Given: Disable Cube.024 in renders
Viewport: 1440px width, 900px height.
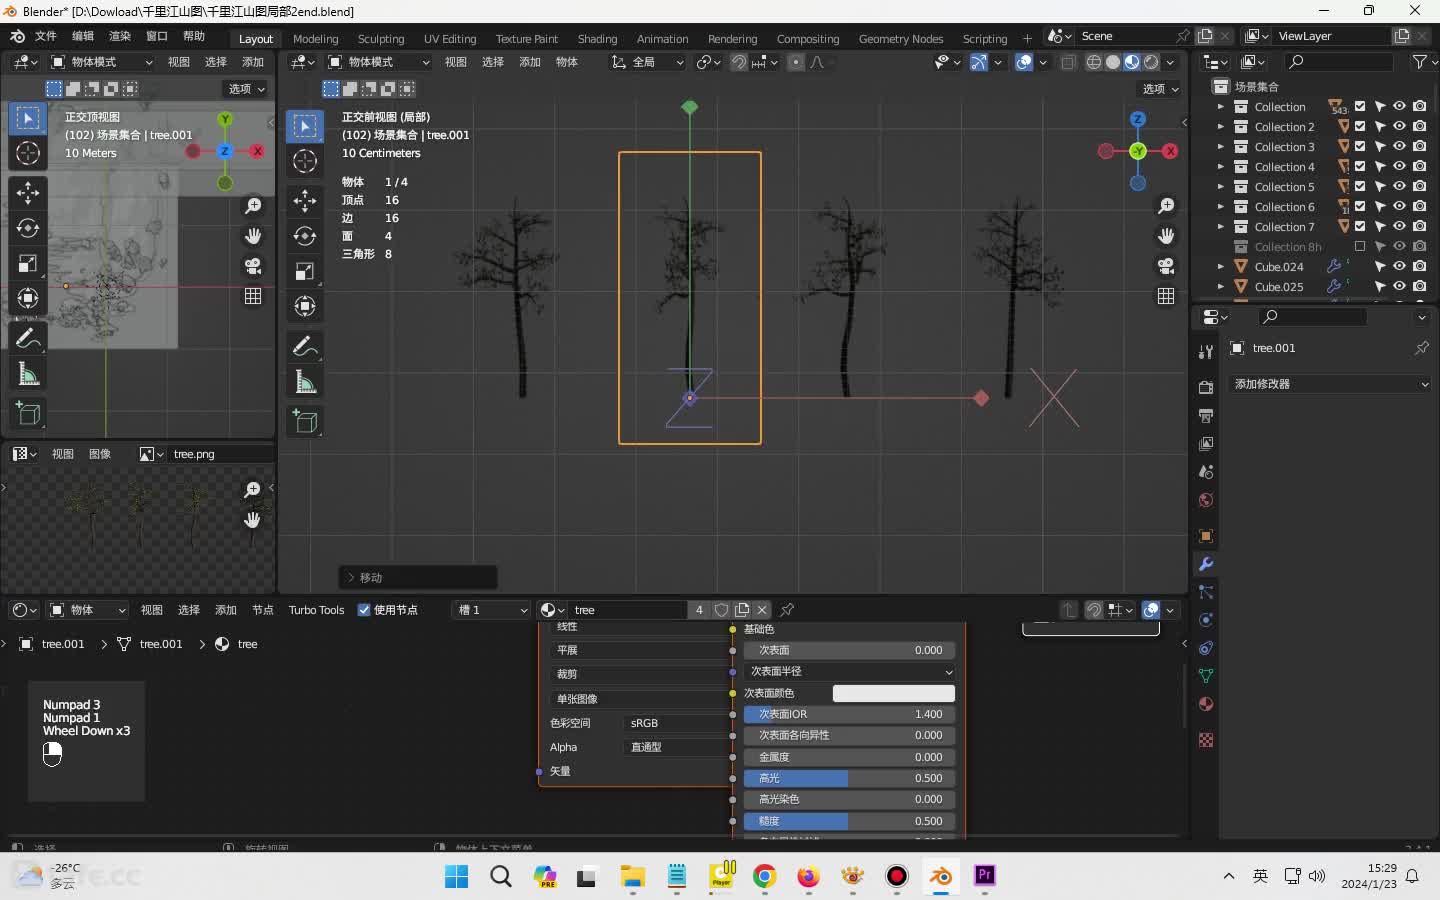Looking at the screenshot, I should [x=1420, y=267].
